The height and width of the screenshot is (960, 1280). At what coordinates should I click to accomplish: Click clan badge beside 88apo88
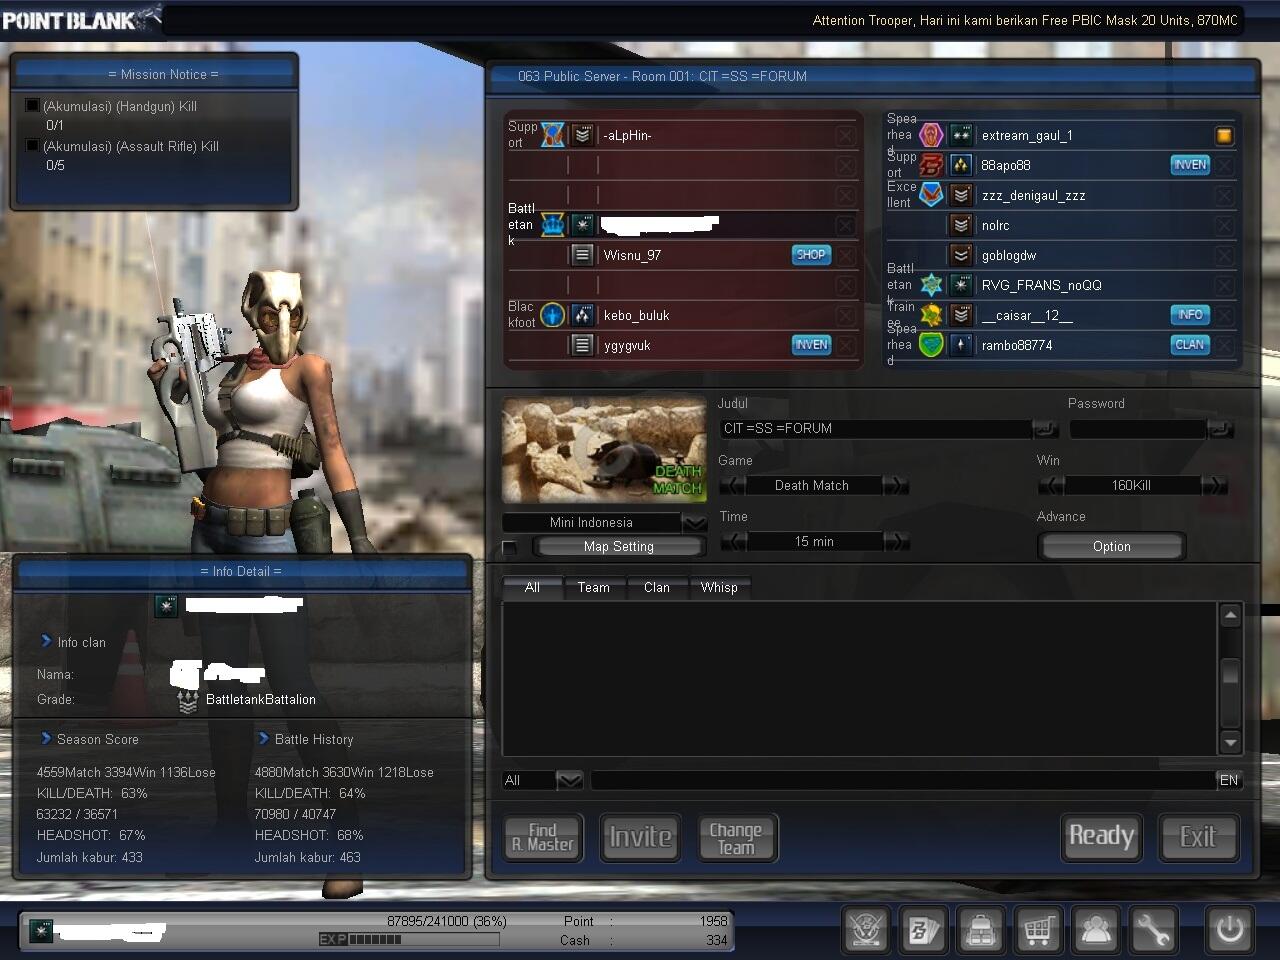point(931,165)
